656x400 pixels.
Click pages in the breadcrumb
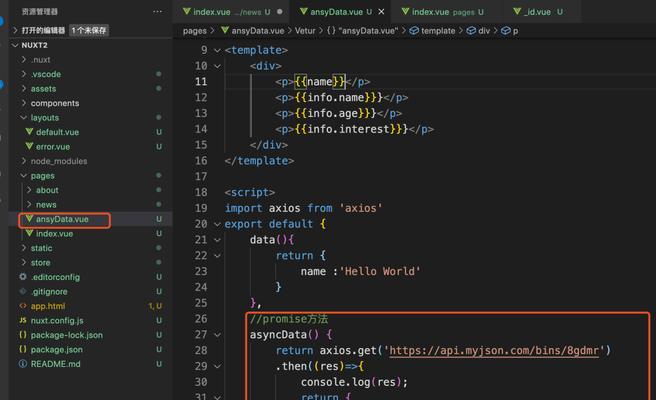195,31
